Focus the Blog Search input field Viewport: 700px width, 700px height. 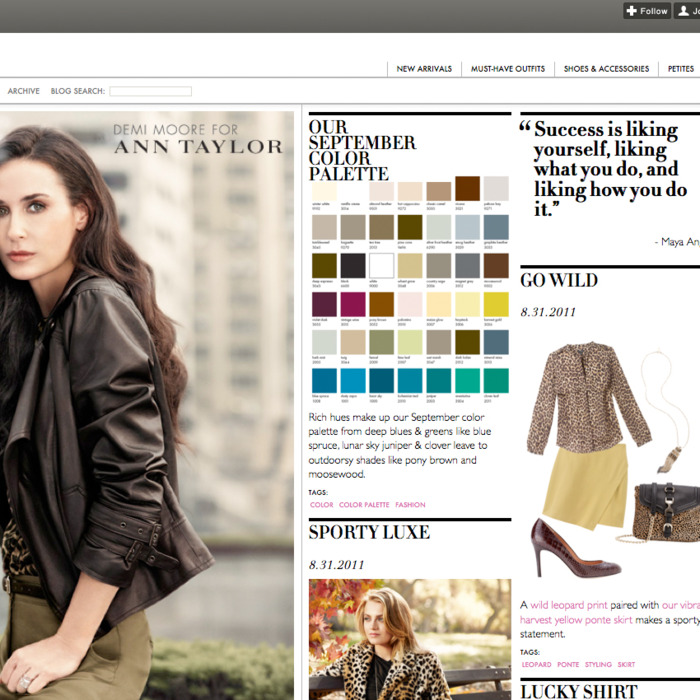click(x=151, y=91)
